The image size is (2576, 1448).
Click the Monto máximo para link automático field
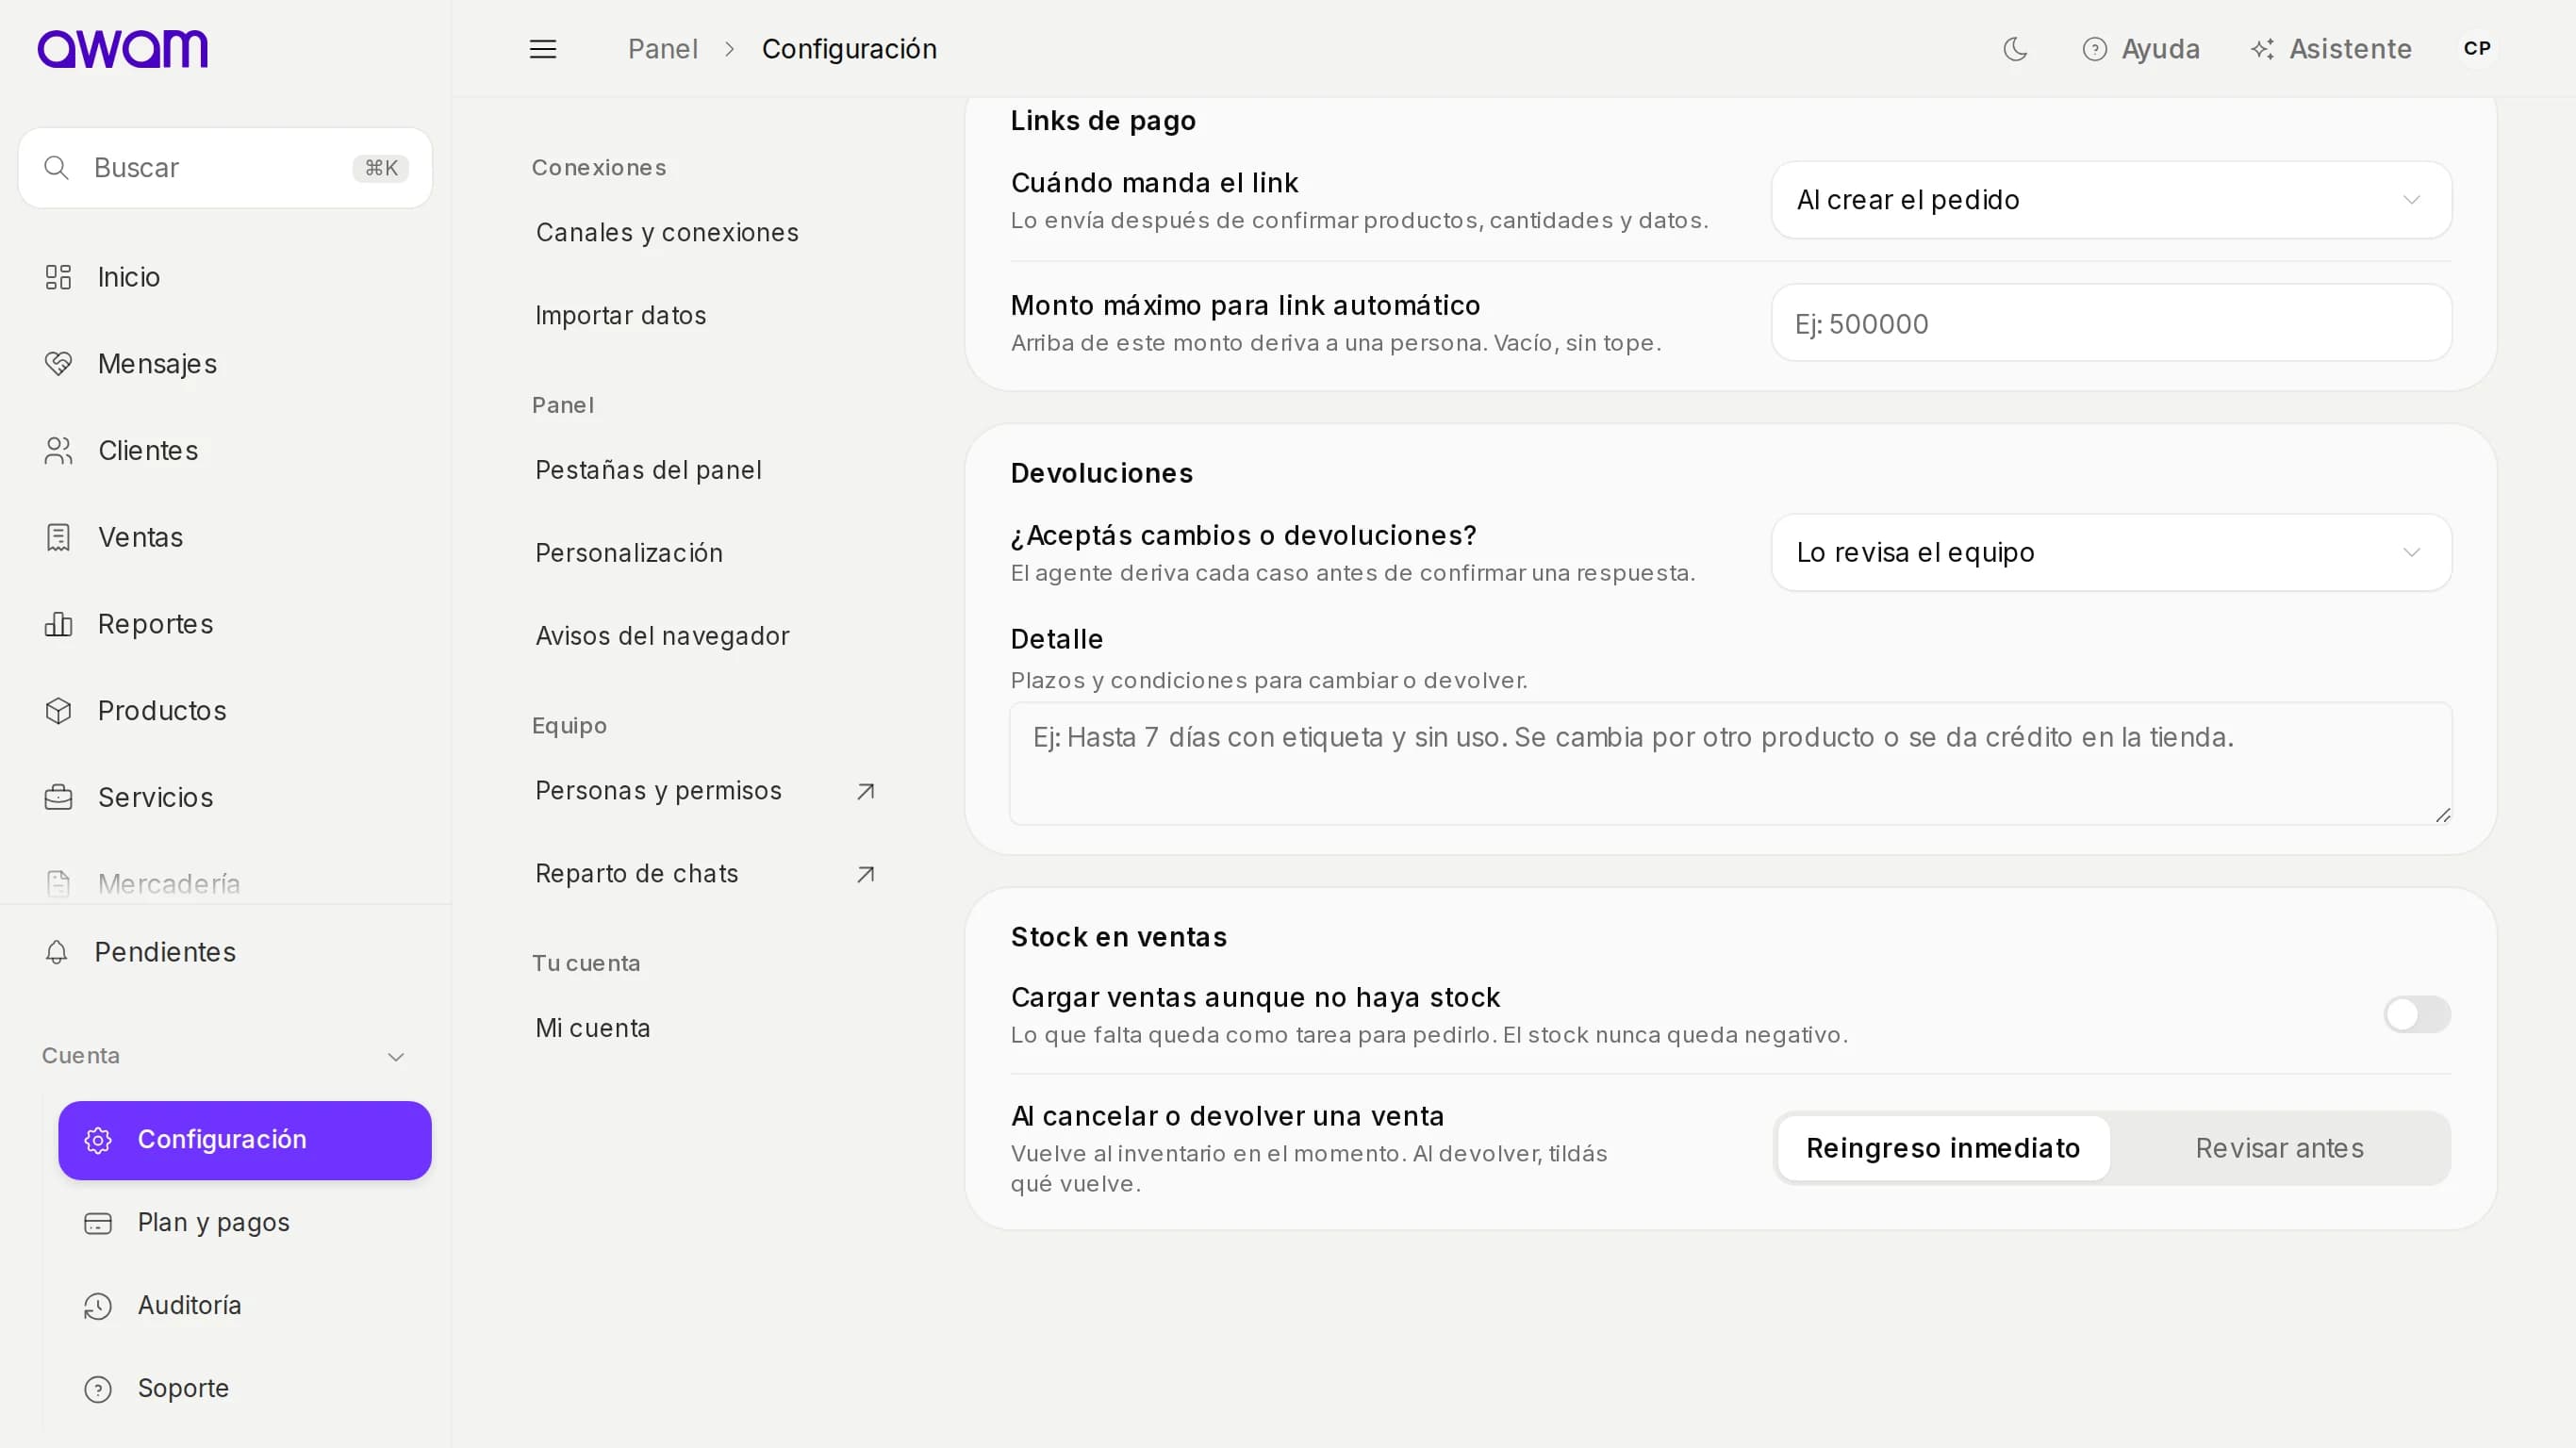pos(2111,323)
